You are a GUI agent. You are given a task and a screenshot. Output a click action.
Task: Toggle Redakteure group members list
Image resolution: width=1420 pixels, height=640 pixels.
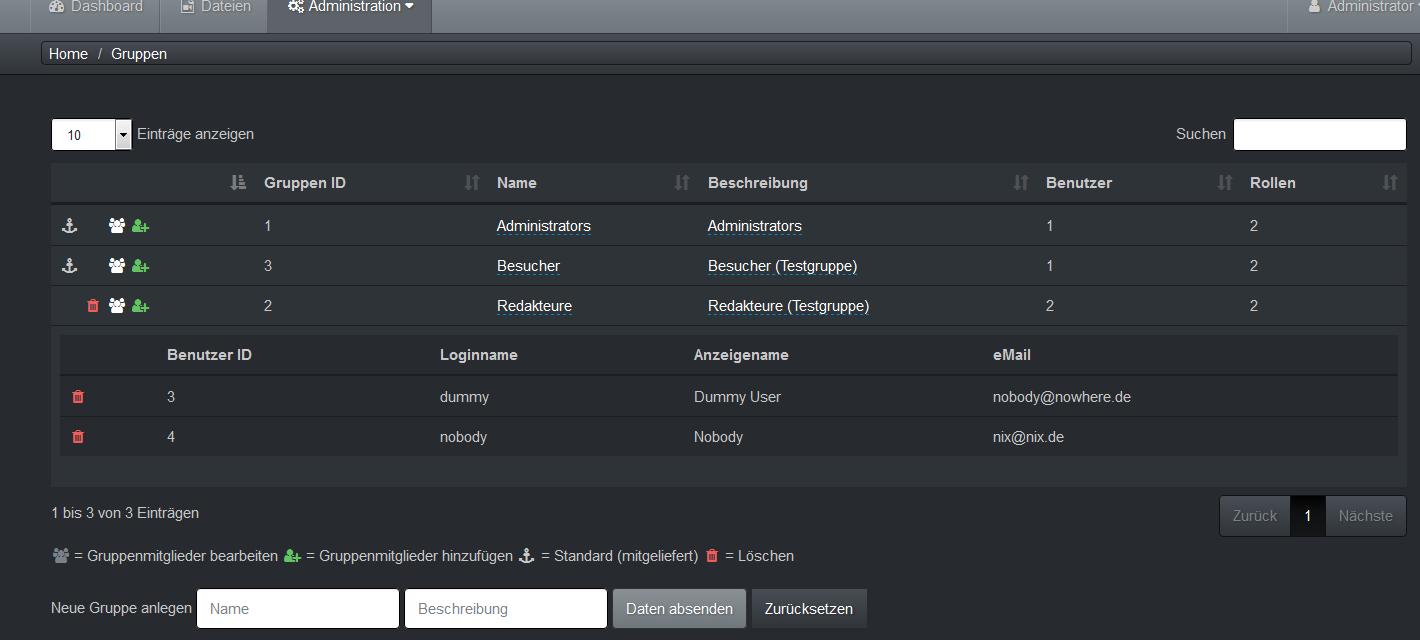pos(117,306)
